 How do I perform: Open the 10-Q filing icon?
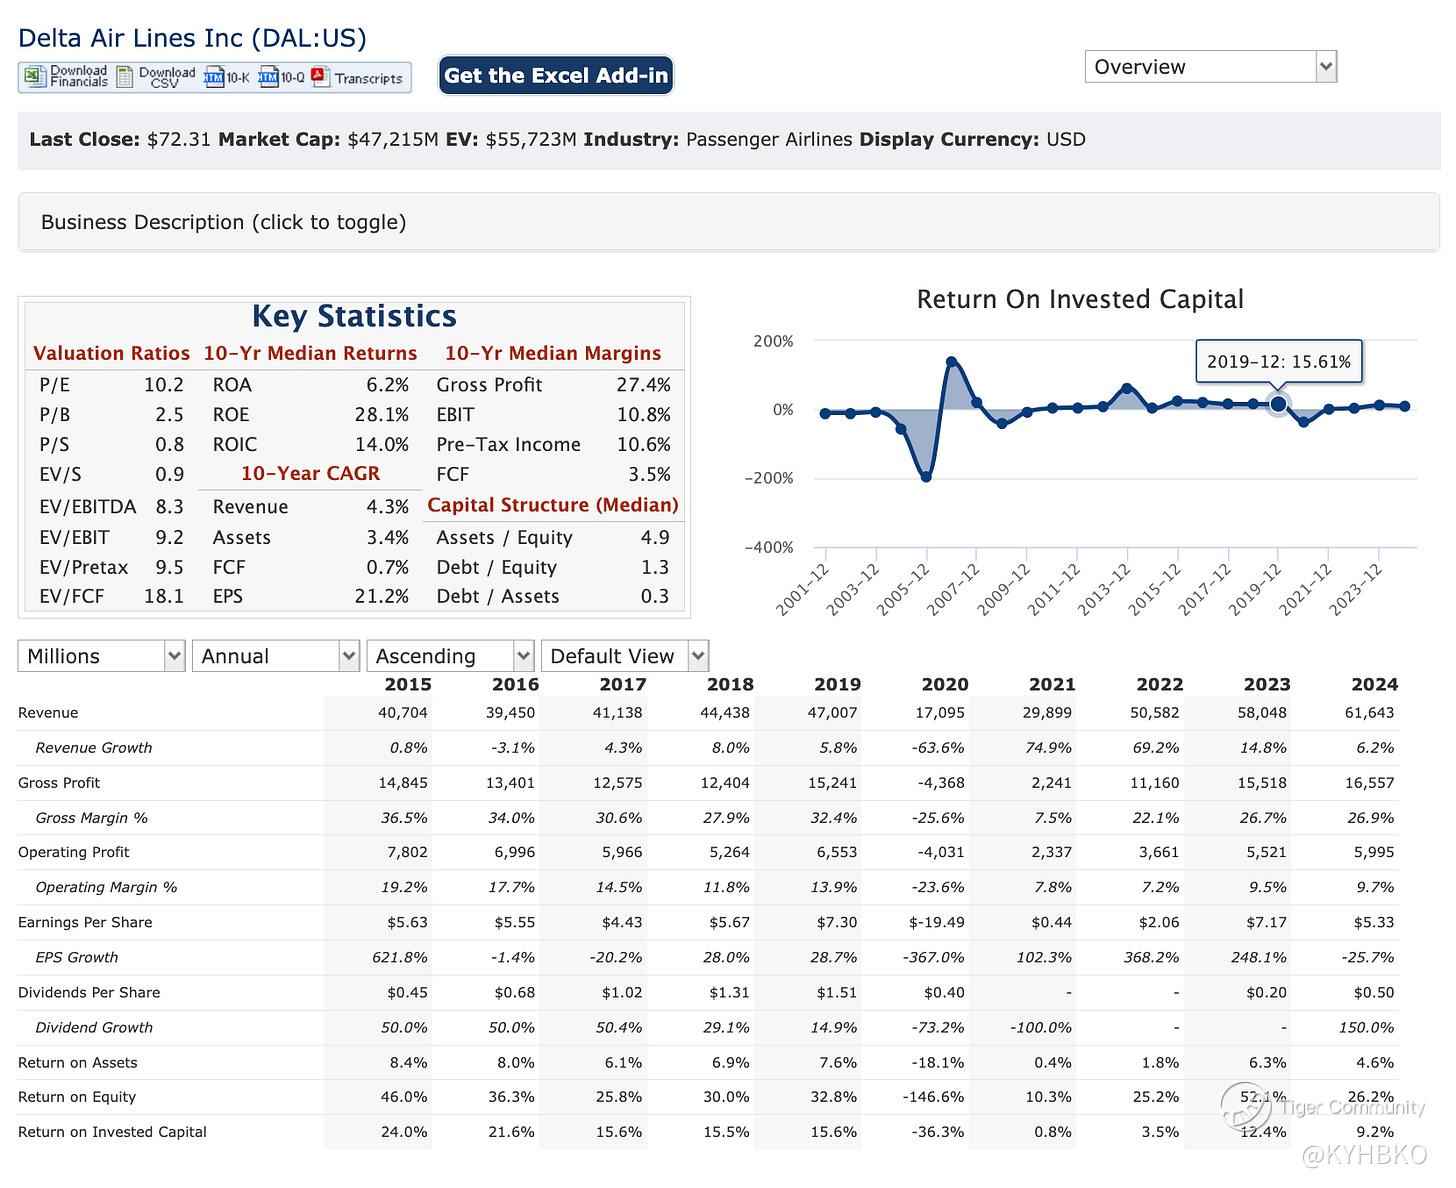coord(268,77)
